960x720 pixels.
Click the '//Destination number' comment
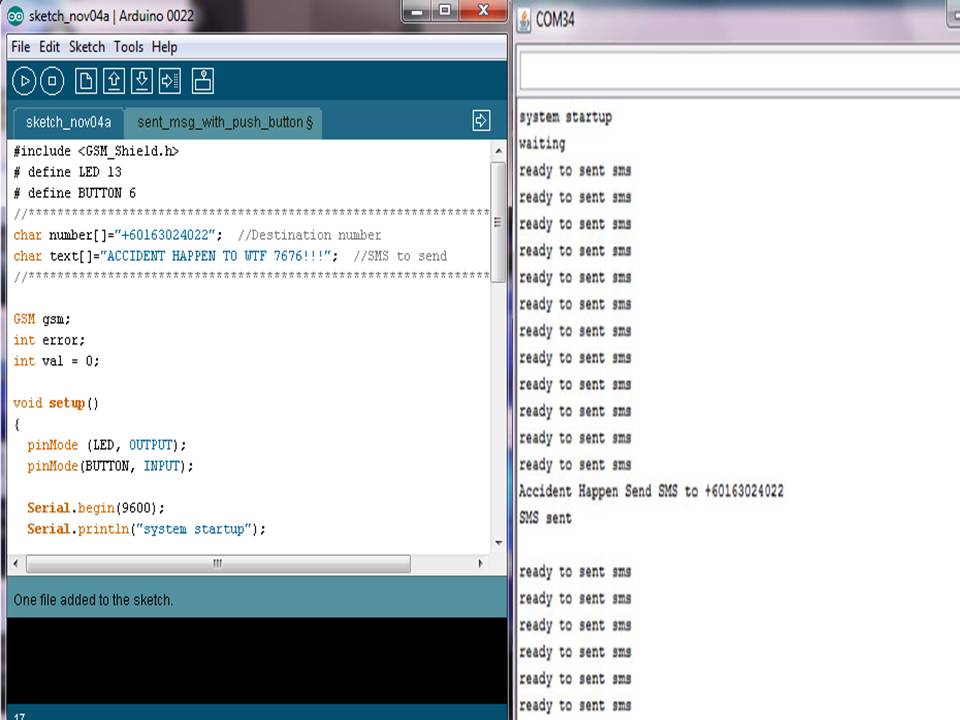click(x=309, y=235)
